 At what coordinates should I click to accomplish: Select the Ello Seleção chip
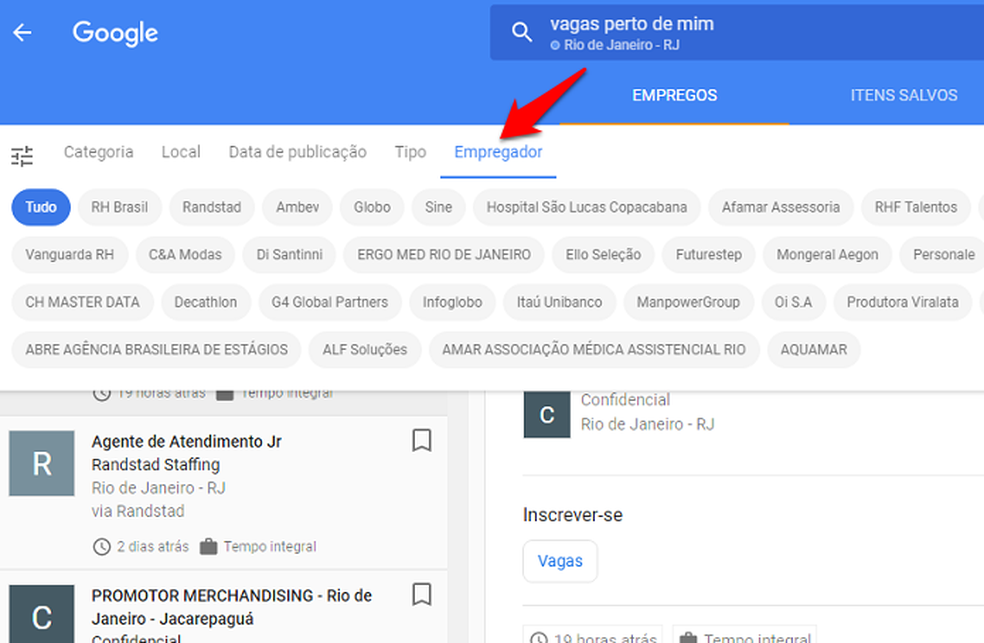pos(603,255)
